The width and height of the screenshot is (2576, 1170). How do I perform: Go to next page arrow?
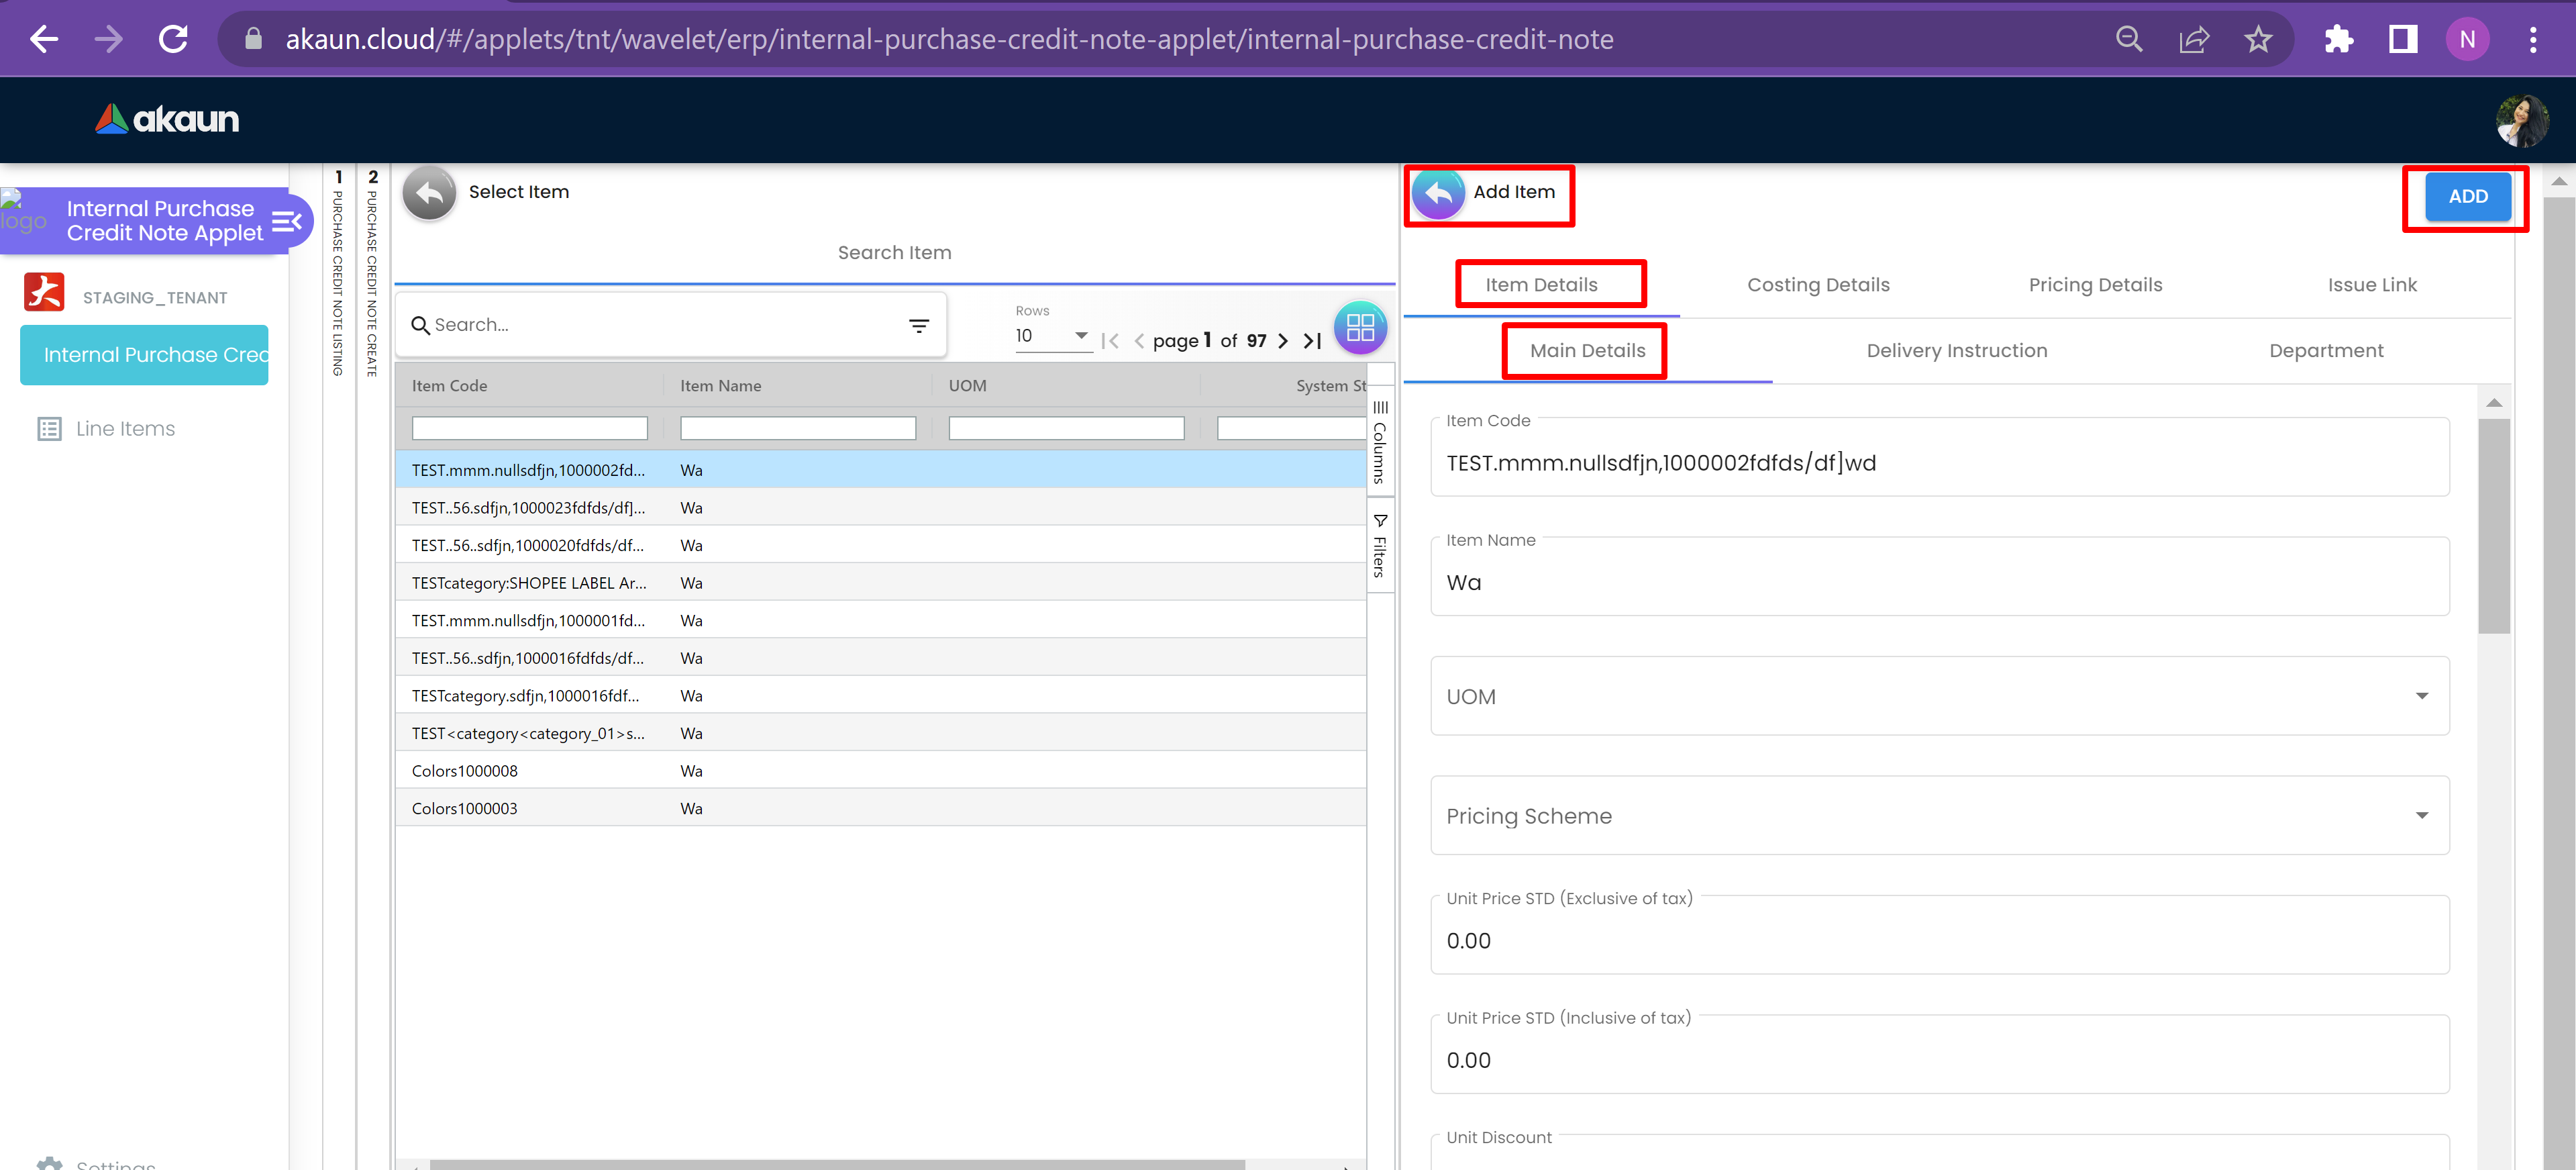click(1283, 341)
